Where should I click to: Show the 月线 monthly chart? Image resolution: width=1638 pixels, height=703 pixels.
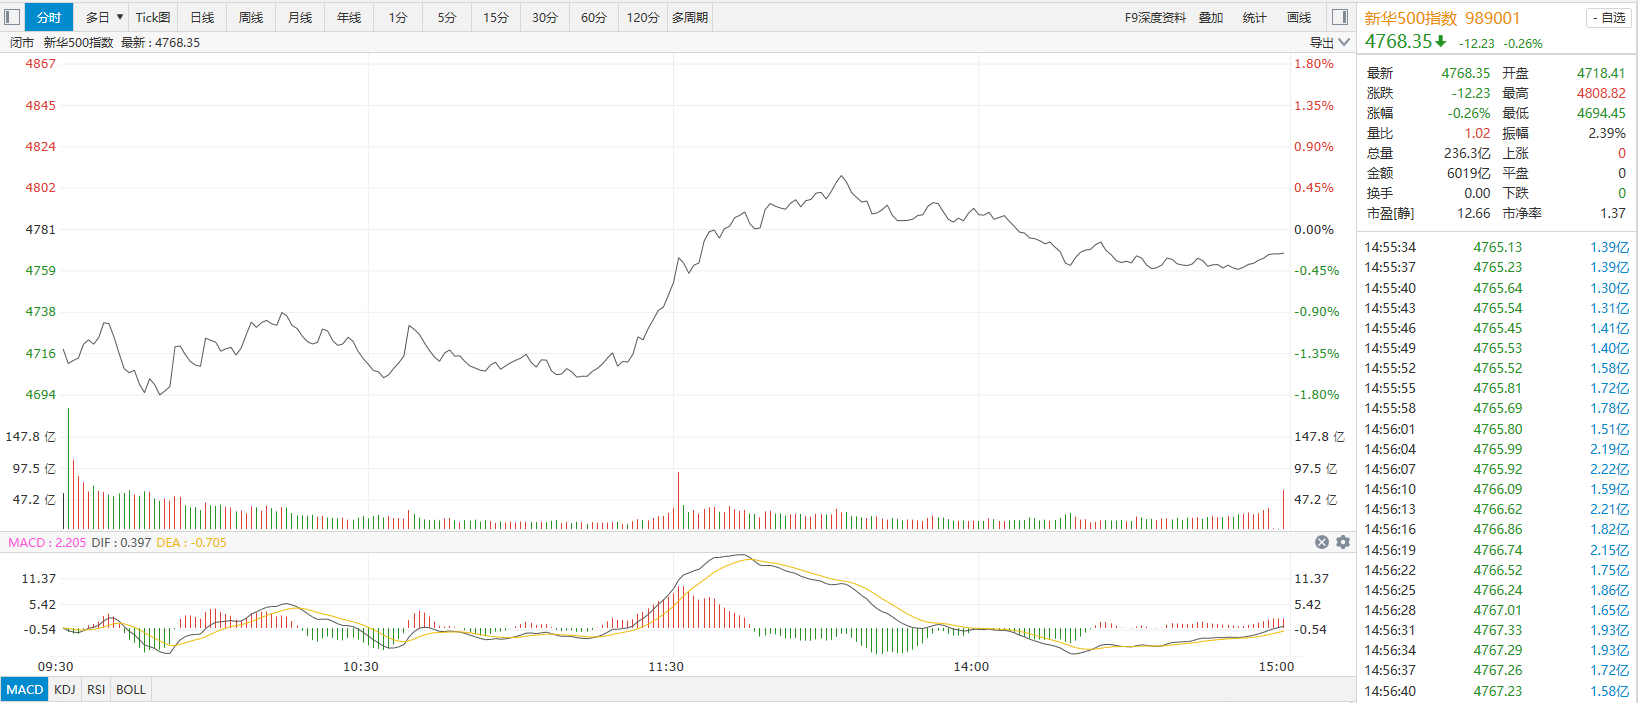pos(300,17)
